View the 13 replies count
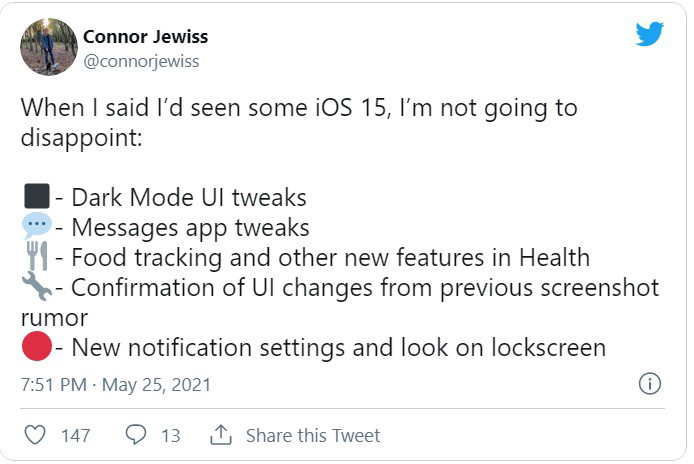The image size is (694, 464). (170, 435)
